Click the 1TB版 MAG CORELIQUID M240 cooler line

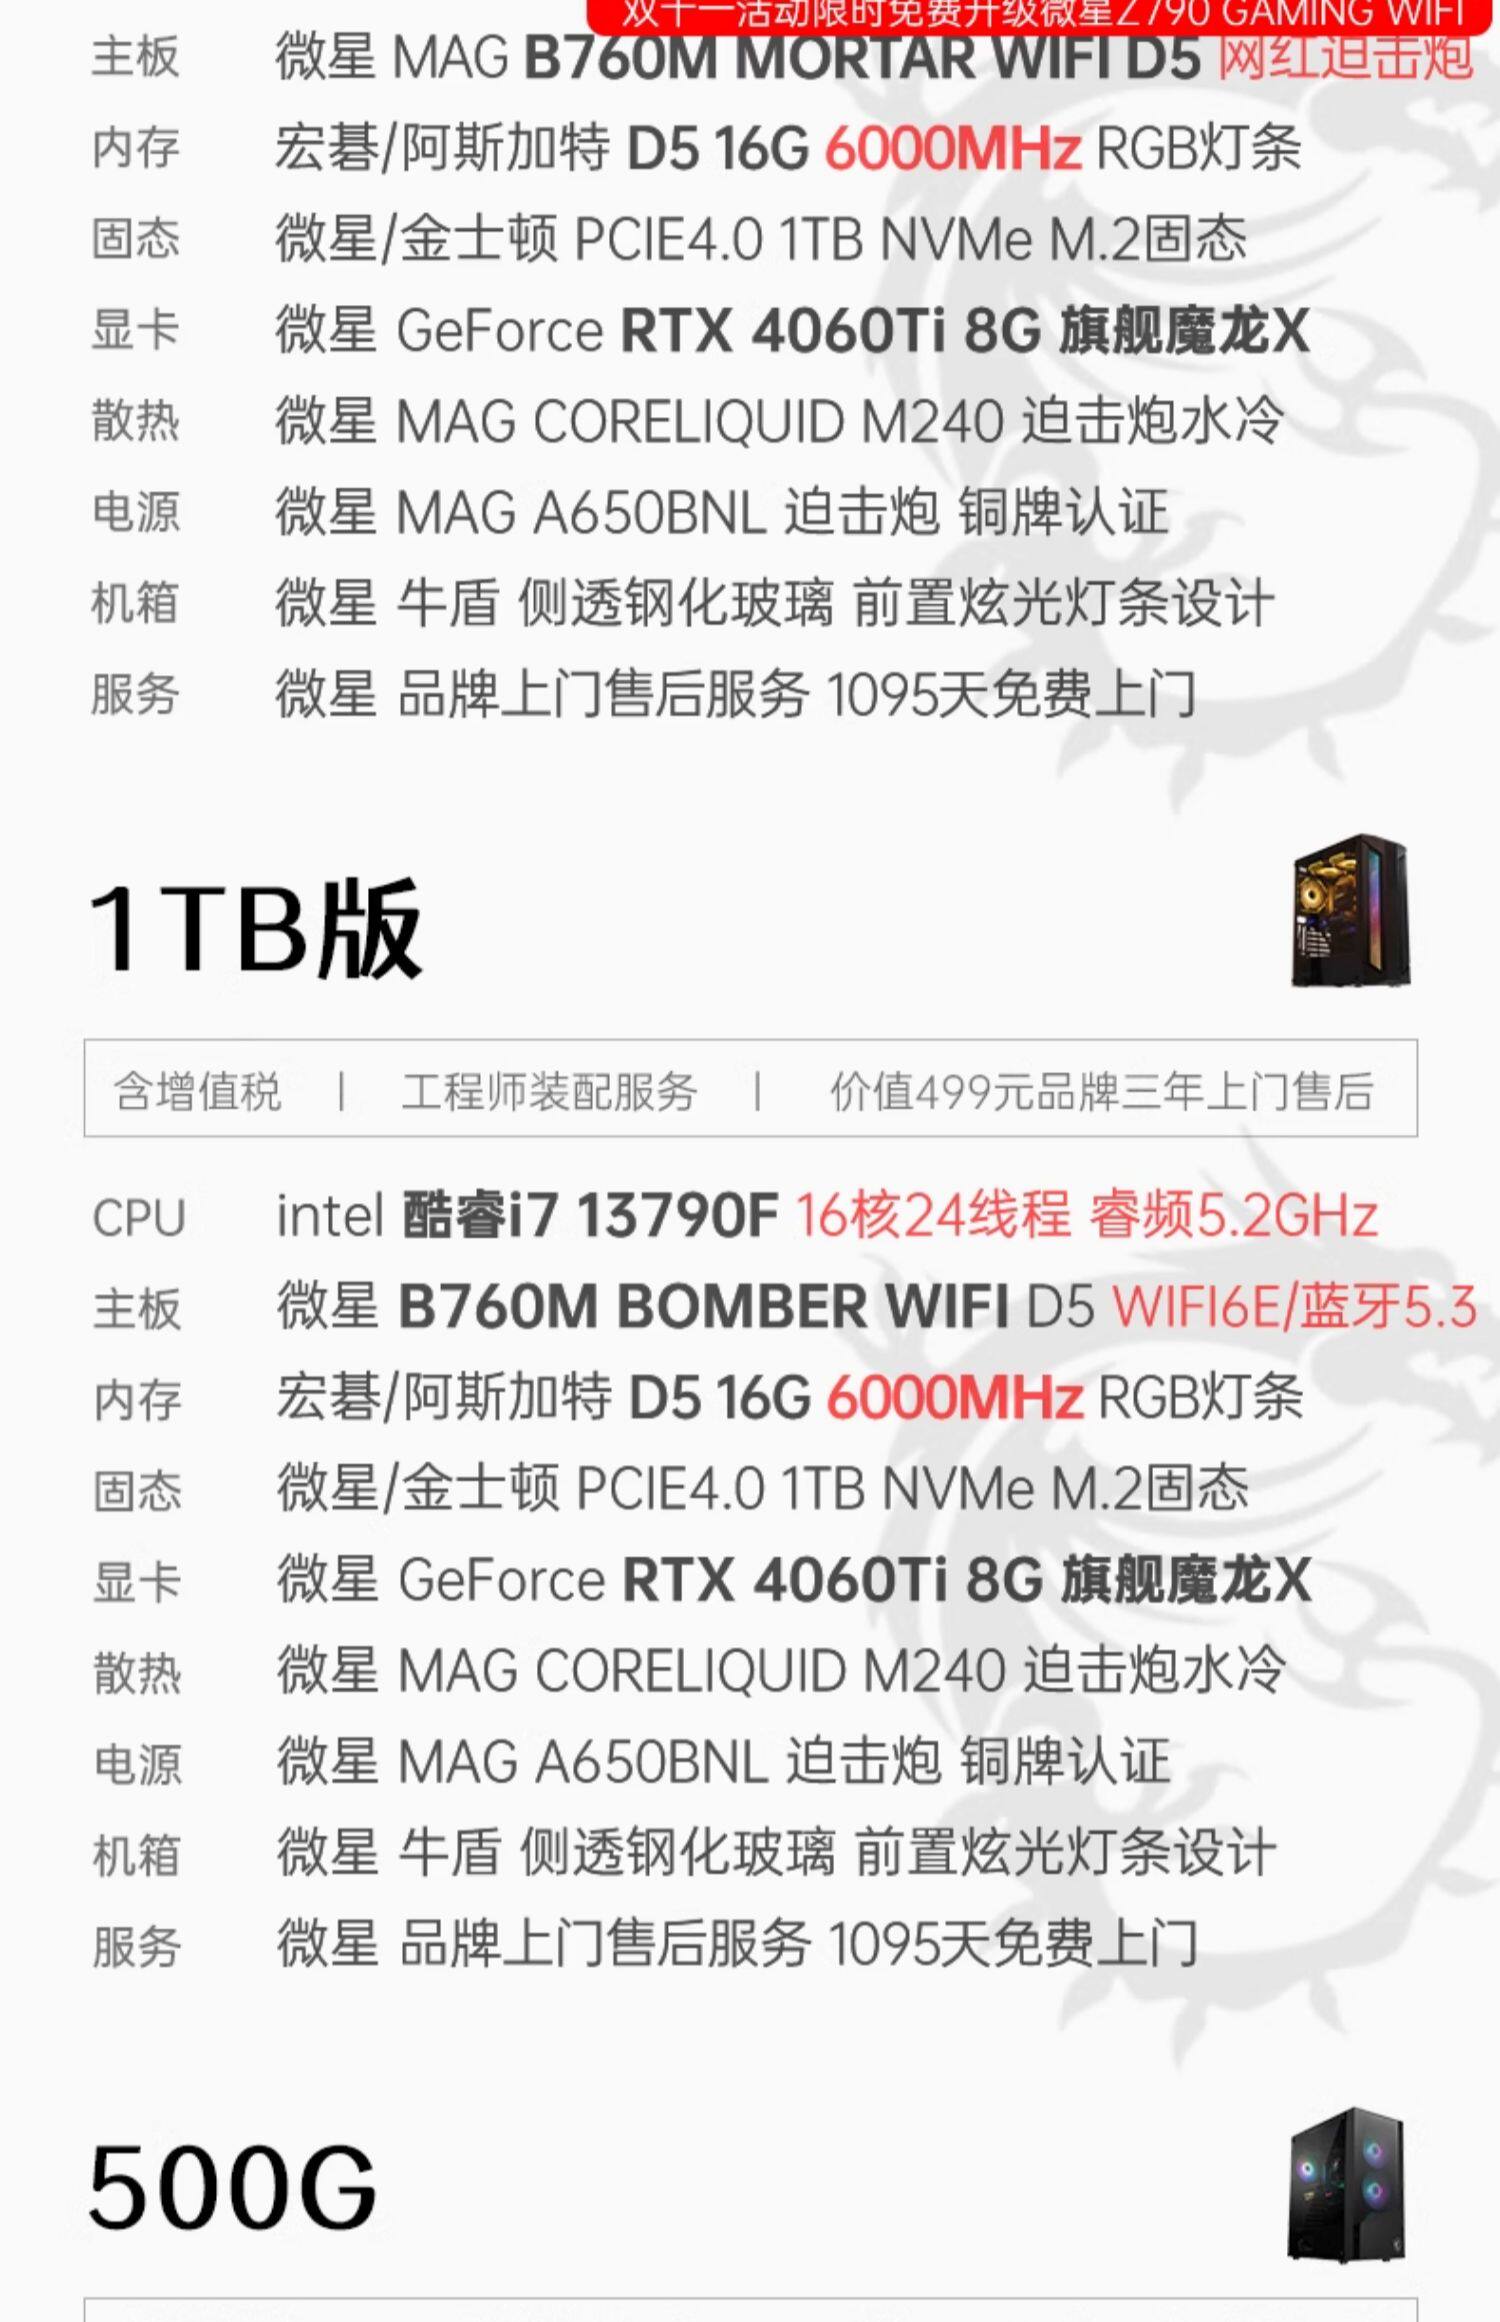pyautogui.click(x=781, y=1670)
